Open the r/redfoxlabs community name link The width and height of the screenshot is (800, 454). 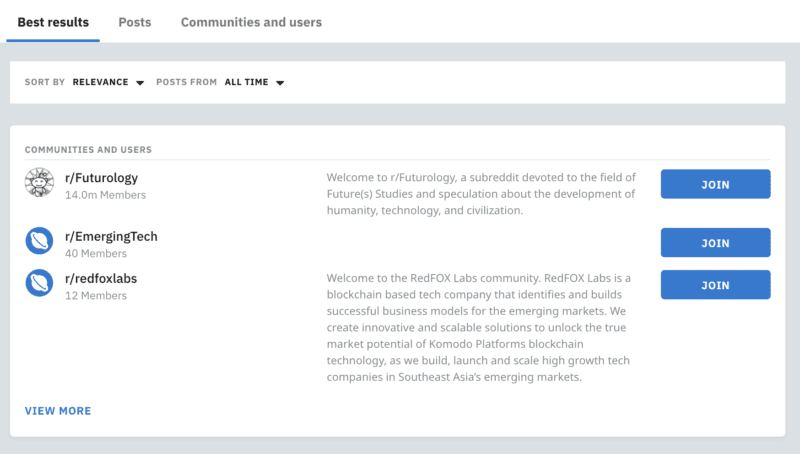(x=101, y=279)
